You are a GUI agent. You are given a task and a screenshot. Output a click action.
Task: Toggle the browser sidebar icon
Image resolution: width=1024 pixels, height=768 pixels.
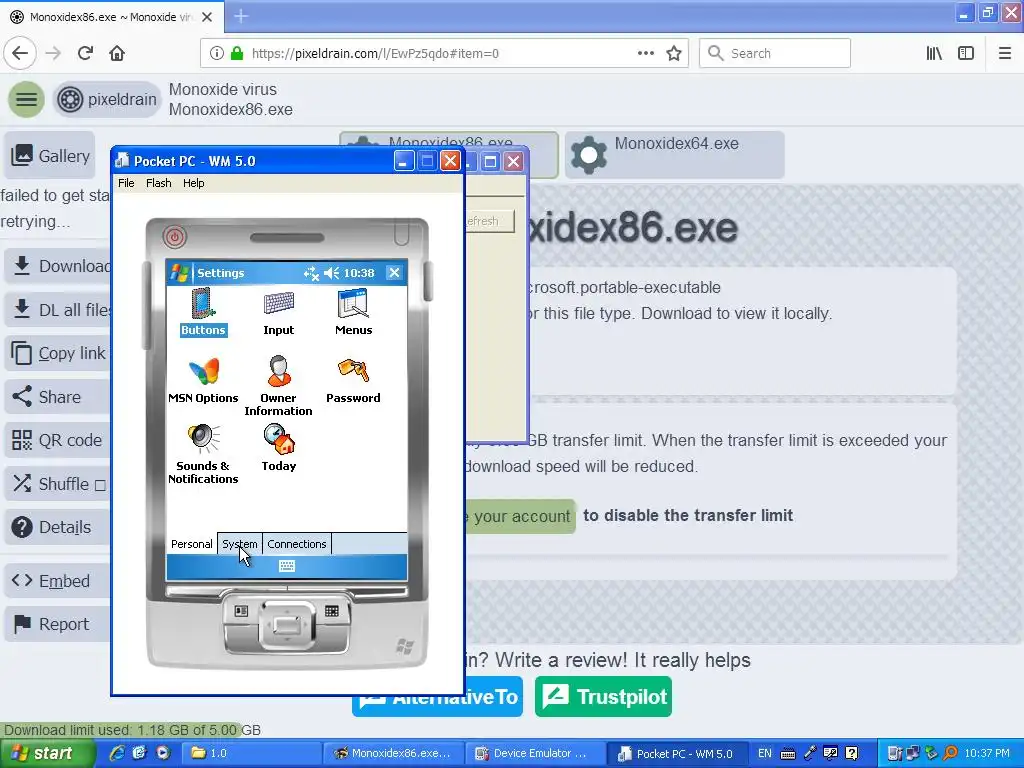(966, 54)
